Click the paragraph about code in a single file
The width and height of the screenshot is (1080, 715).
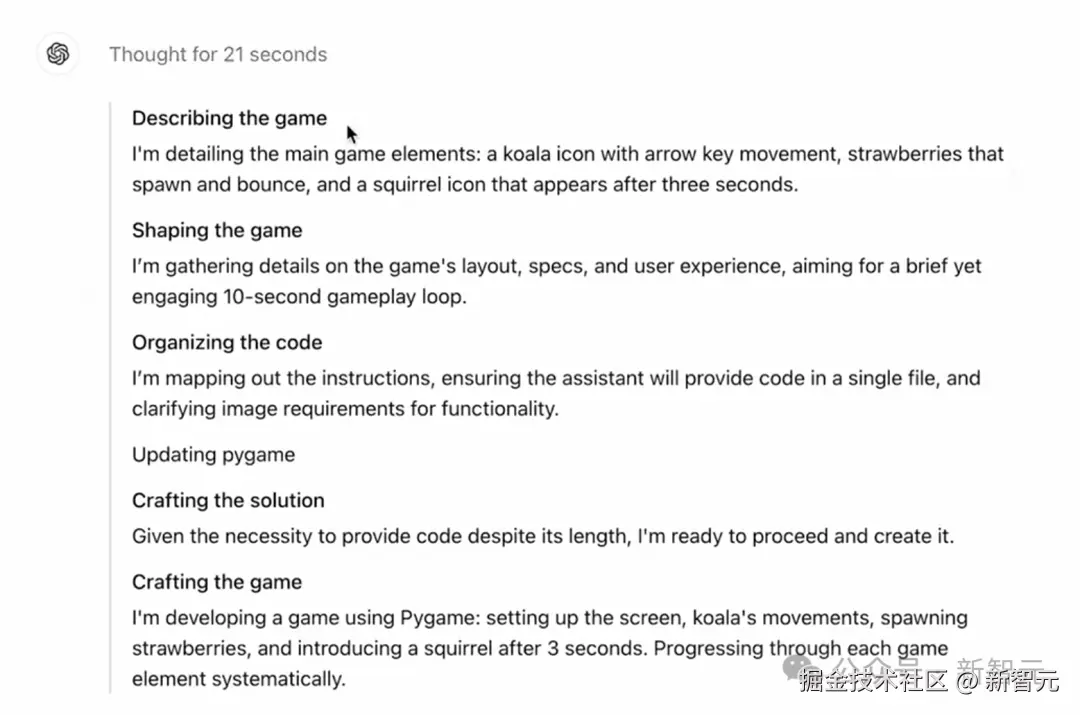click(555, 393)
